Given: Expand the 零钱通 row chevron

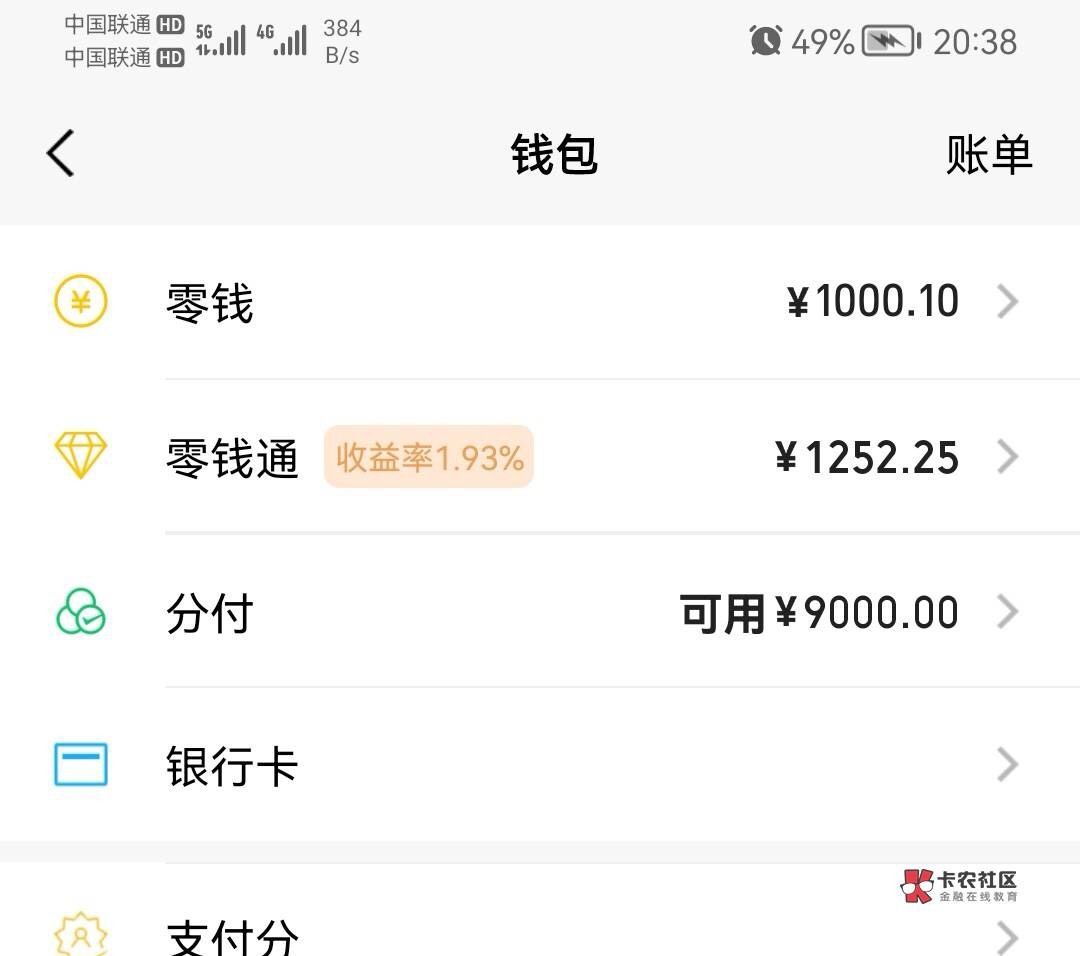Looking at the screenshot, I should 1007,457.
